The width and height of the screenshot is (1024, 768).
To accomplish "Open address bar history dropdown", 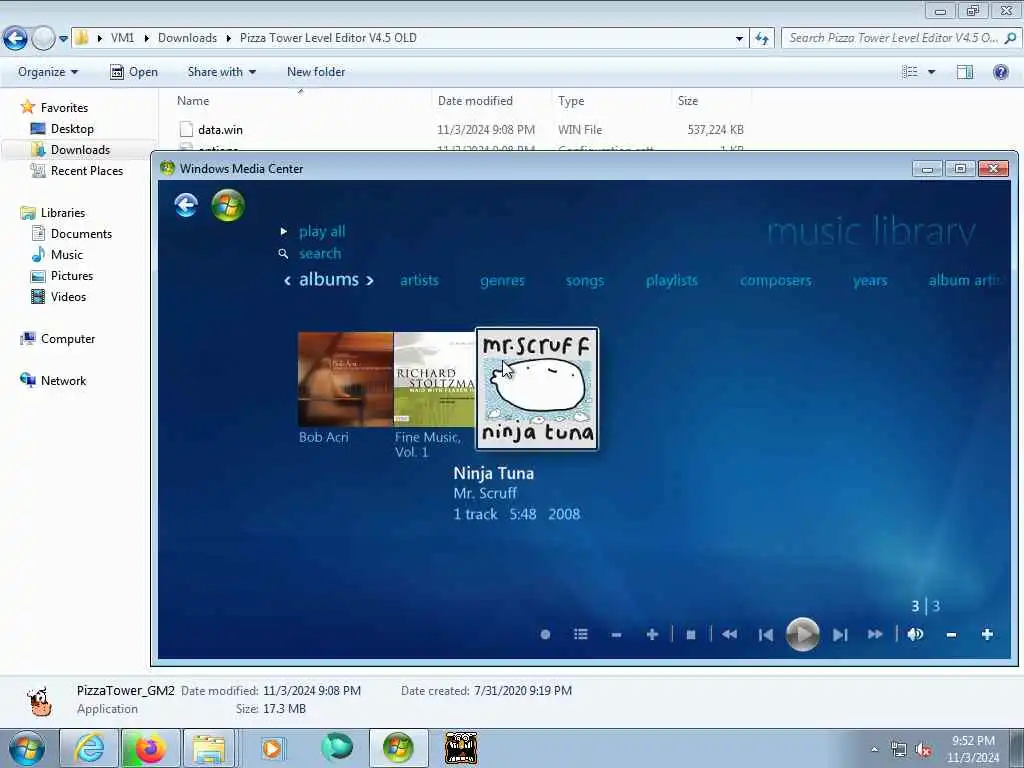I will tap(739, 39).
